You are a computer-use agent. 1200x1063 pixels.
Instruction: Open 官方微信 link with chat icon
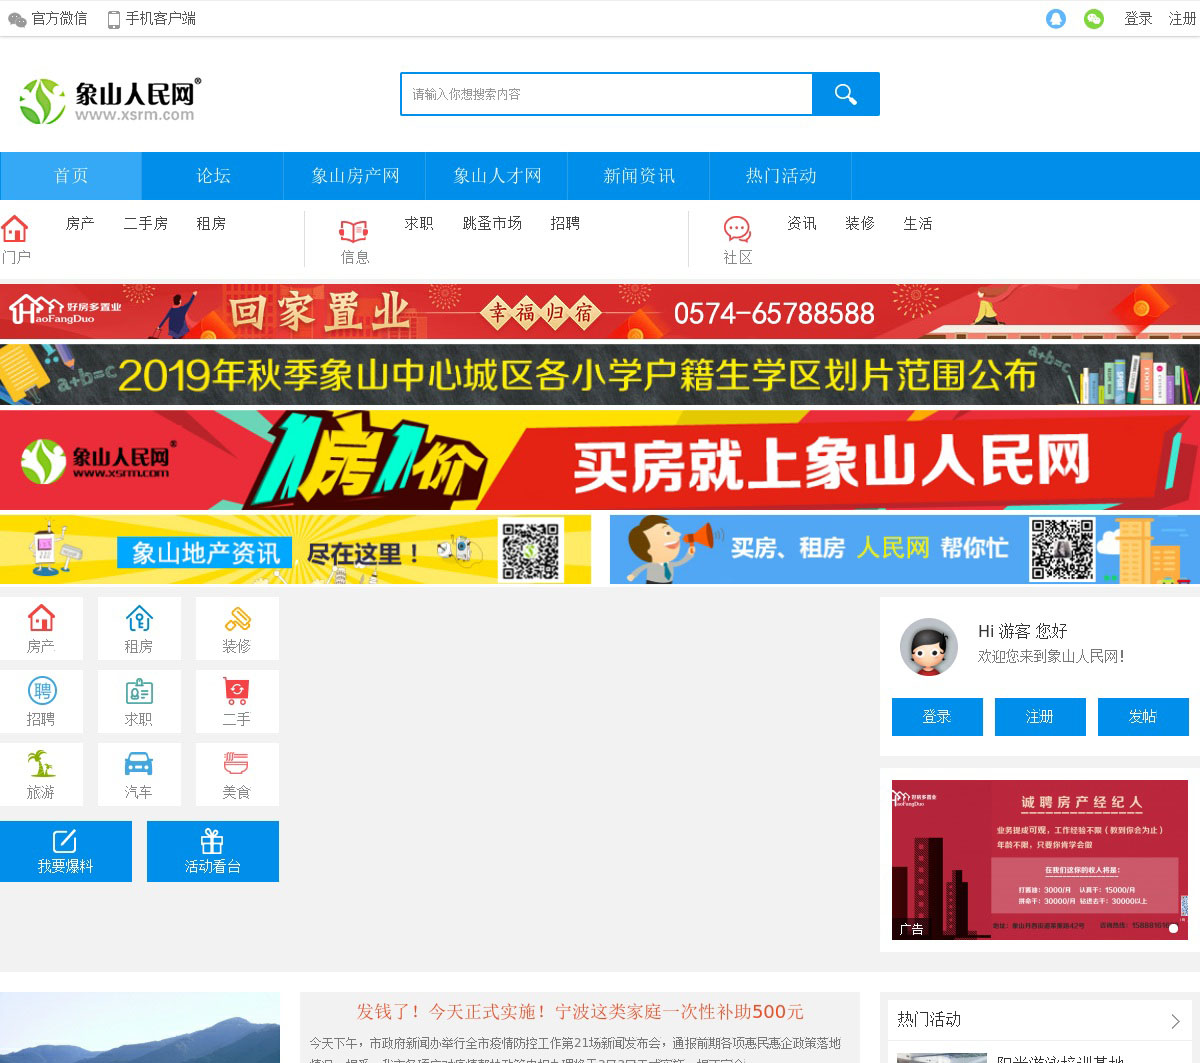pyautogui.click(x=48, y=19)
